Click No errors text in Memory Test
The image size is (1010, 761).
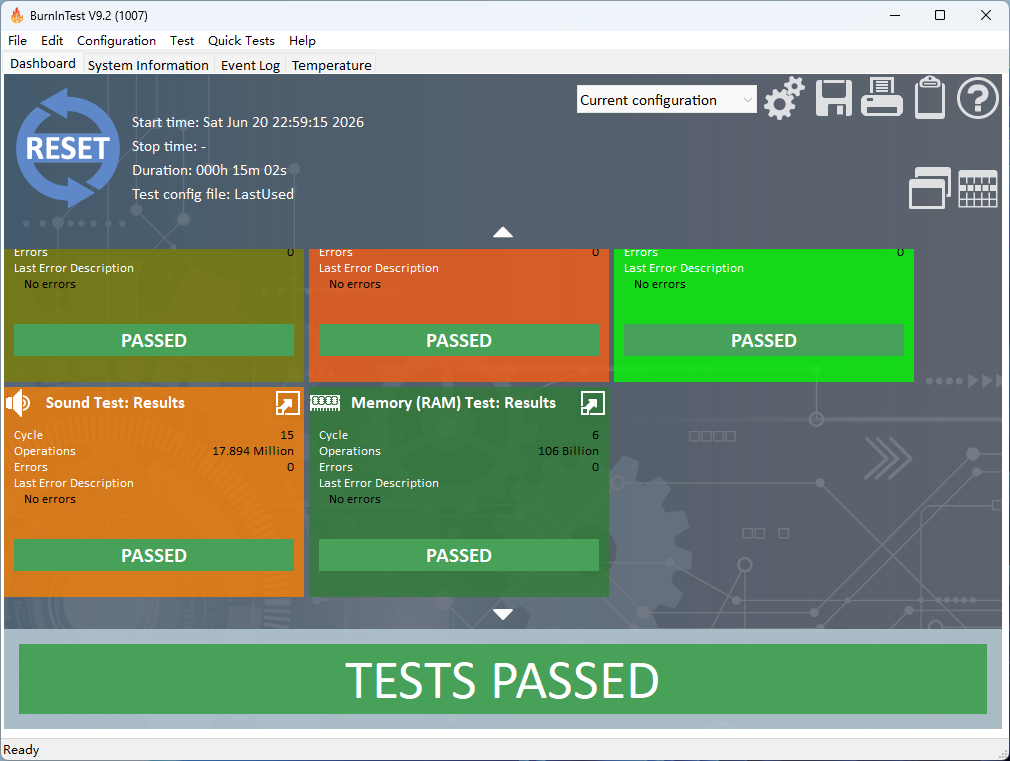354,499
